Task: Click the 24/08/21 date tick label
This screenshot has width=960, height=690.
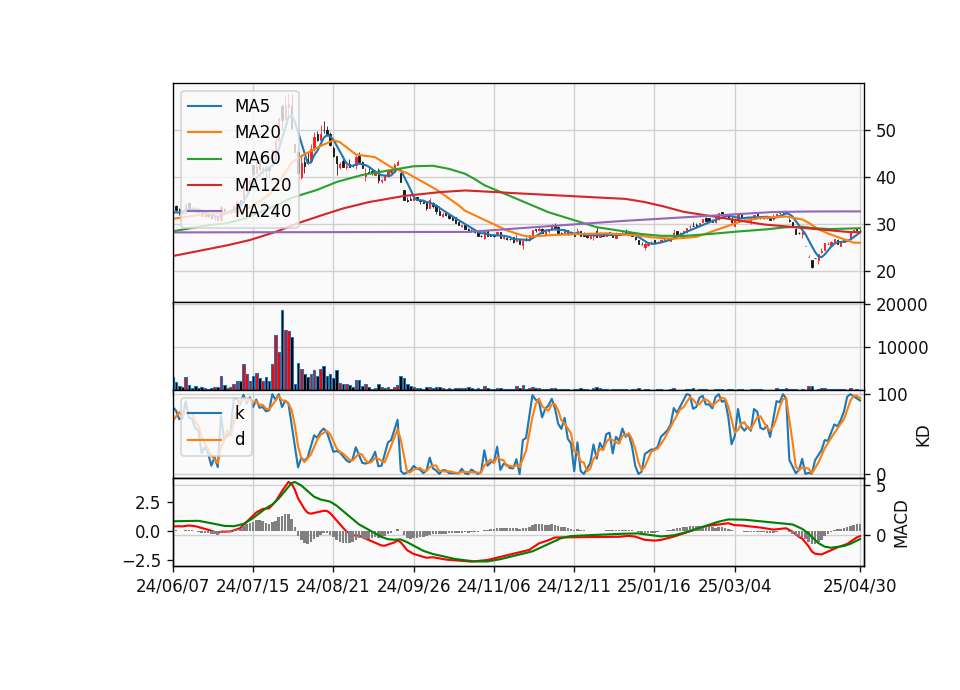Action: coord(333,586)
